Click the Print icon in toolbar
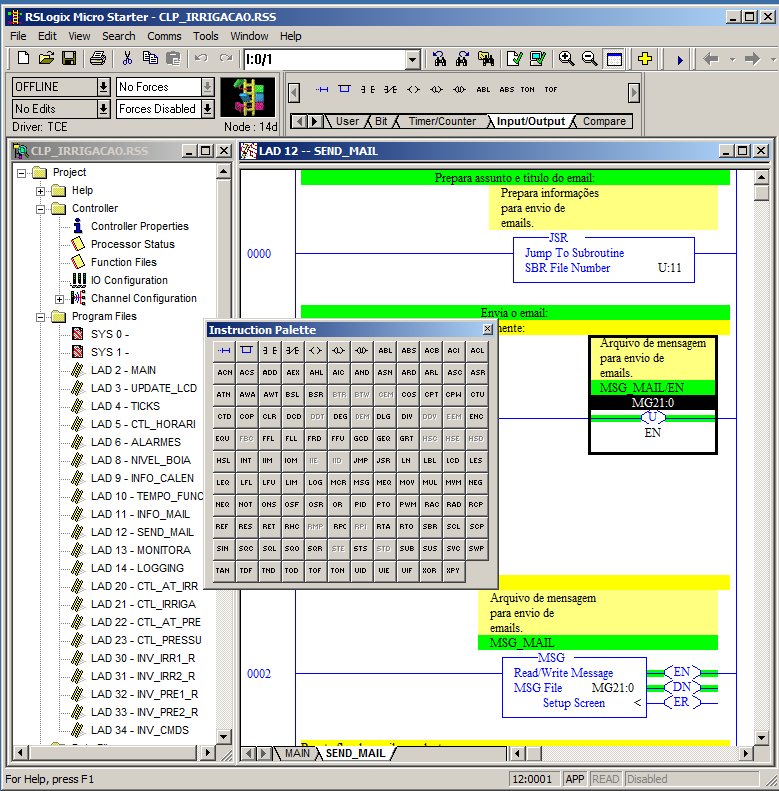The image size is (779, 791). tap(98, 59)
